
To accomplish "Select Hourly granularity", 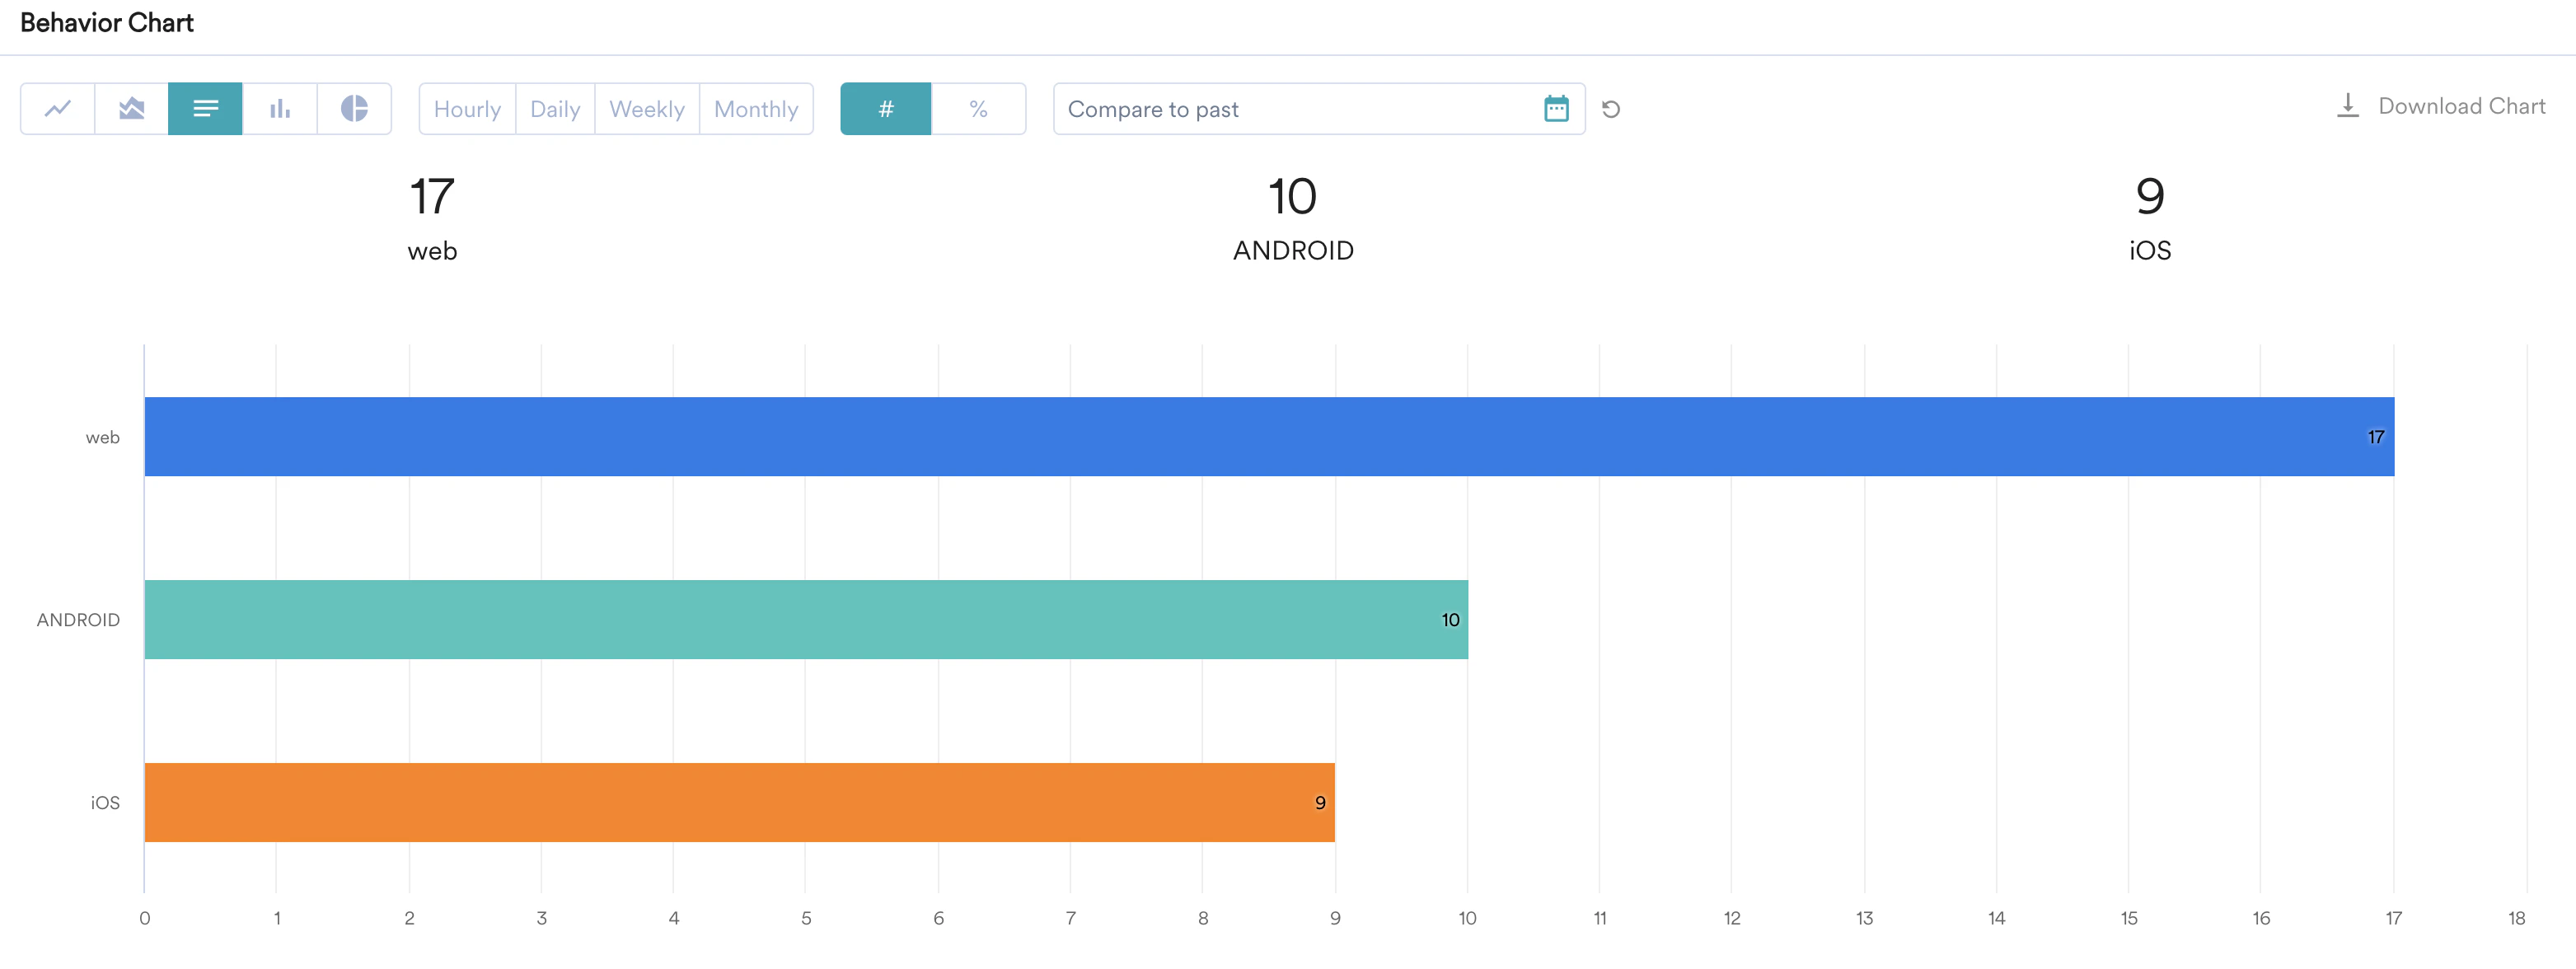I will (x=467, y=109).
